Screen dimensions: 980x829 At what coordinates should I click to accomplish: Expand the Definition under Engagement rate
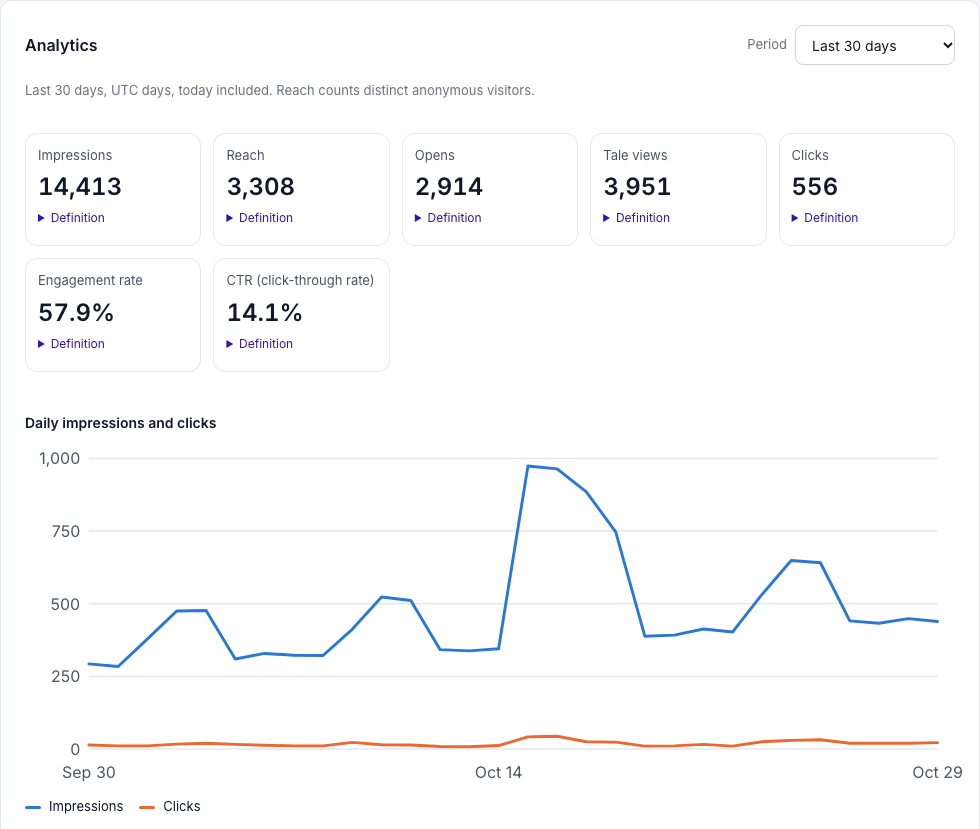coord(71,344)
